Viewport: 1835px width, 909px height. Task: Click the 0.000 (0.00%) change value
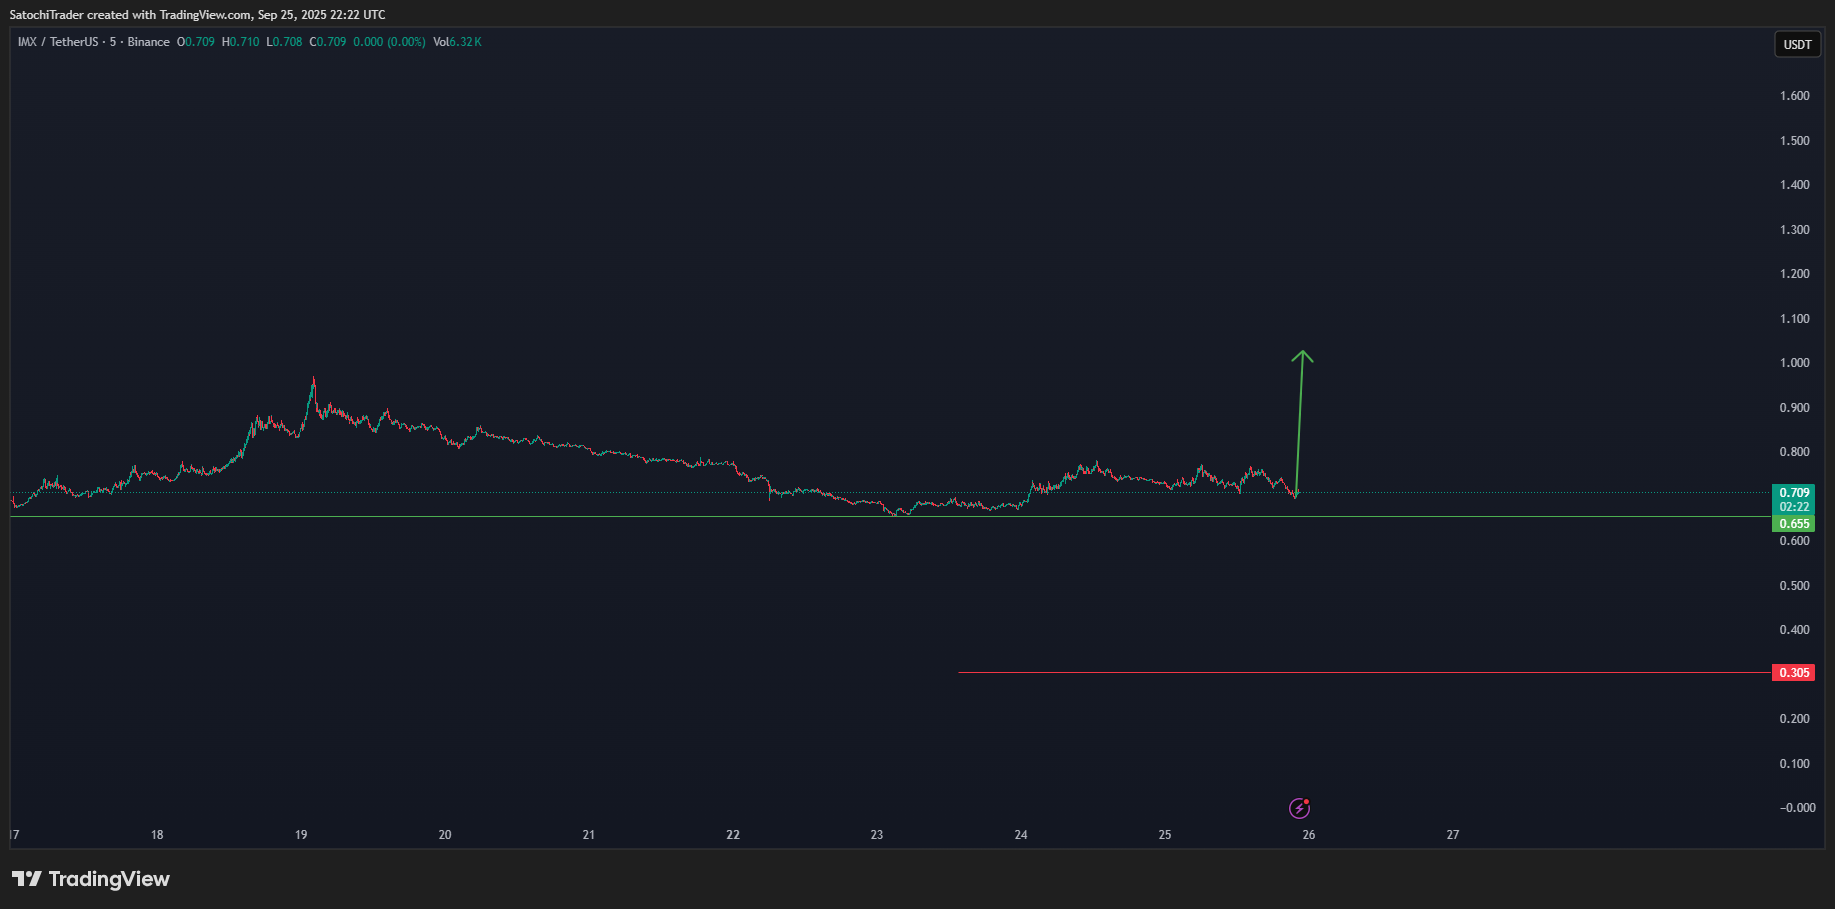[389, 42]
